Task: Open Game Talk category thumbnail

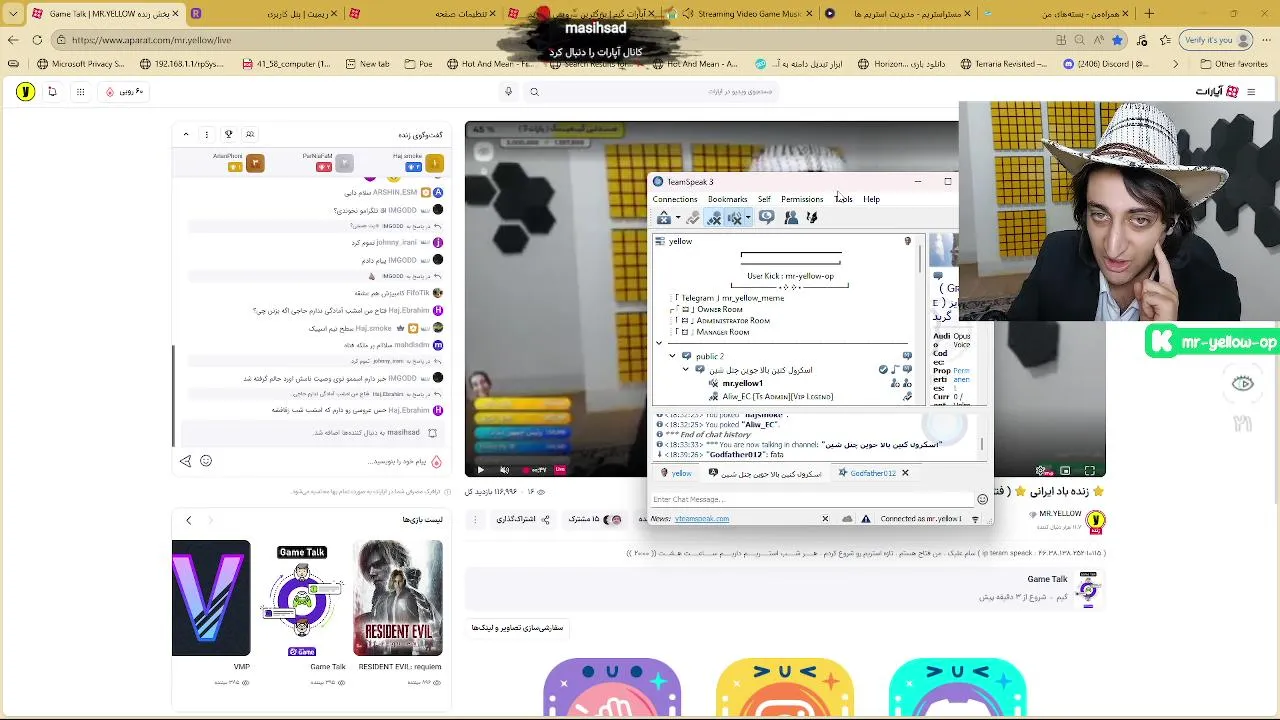Action: pos(302,598)
